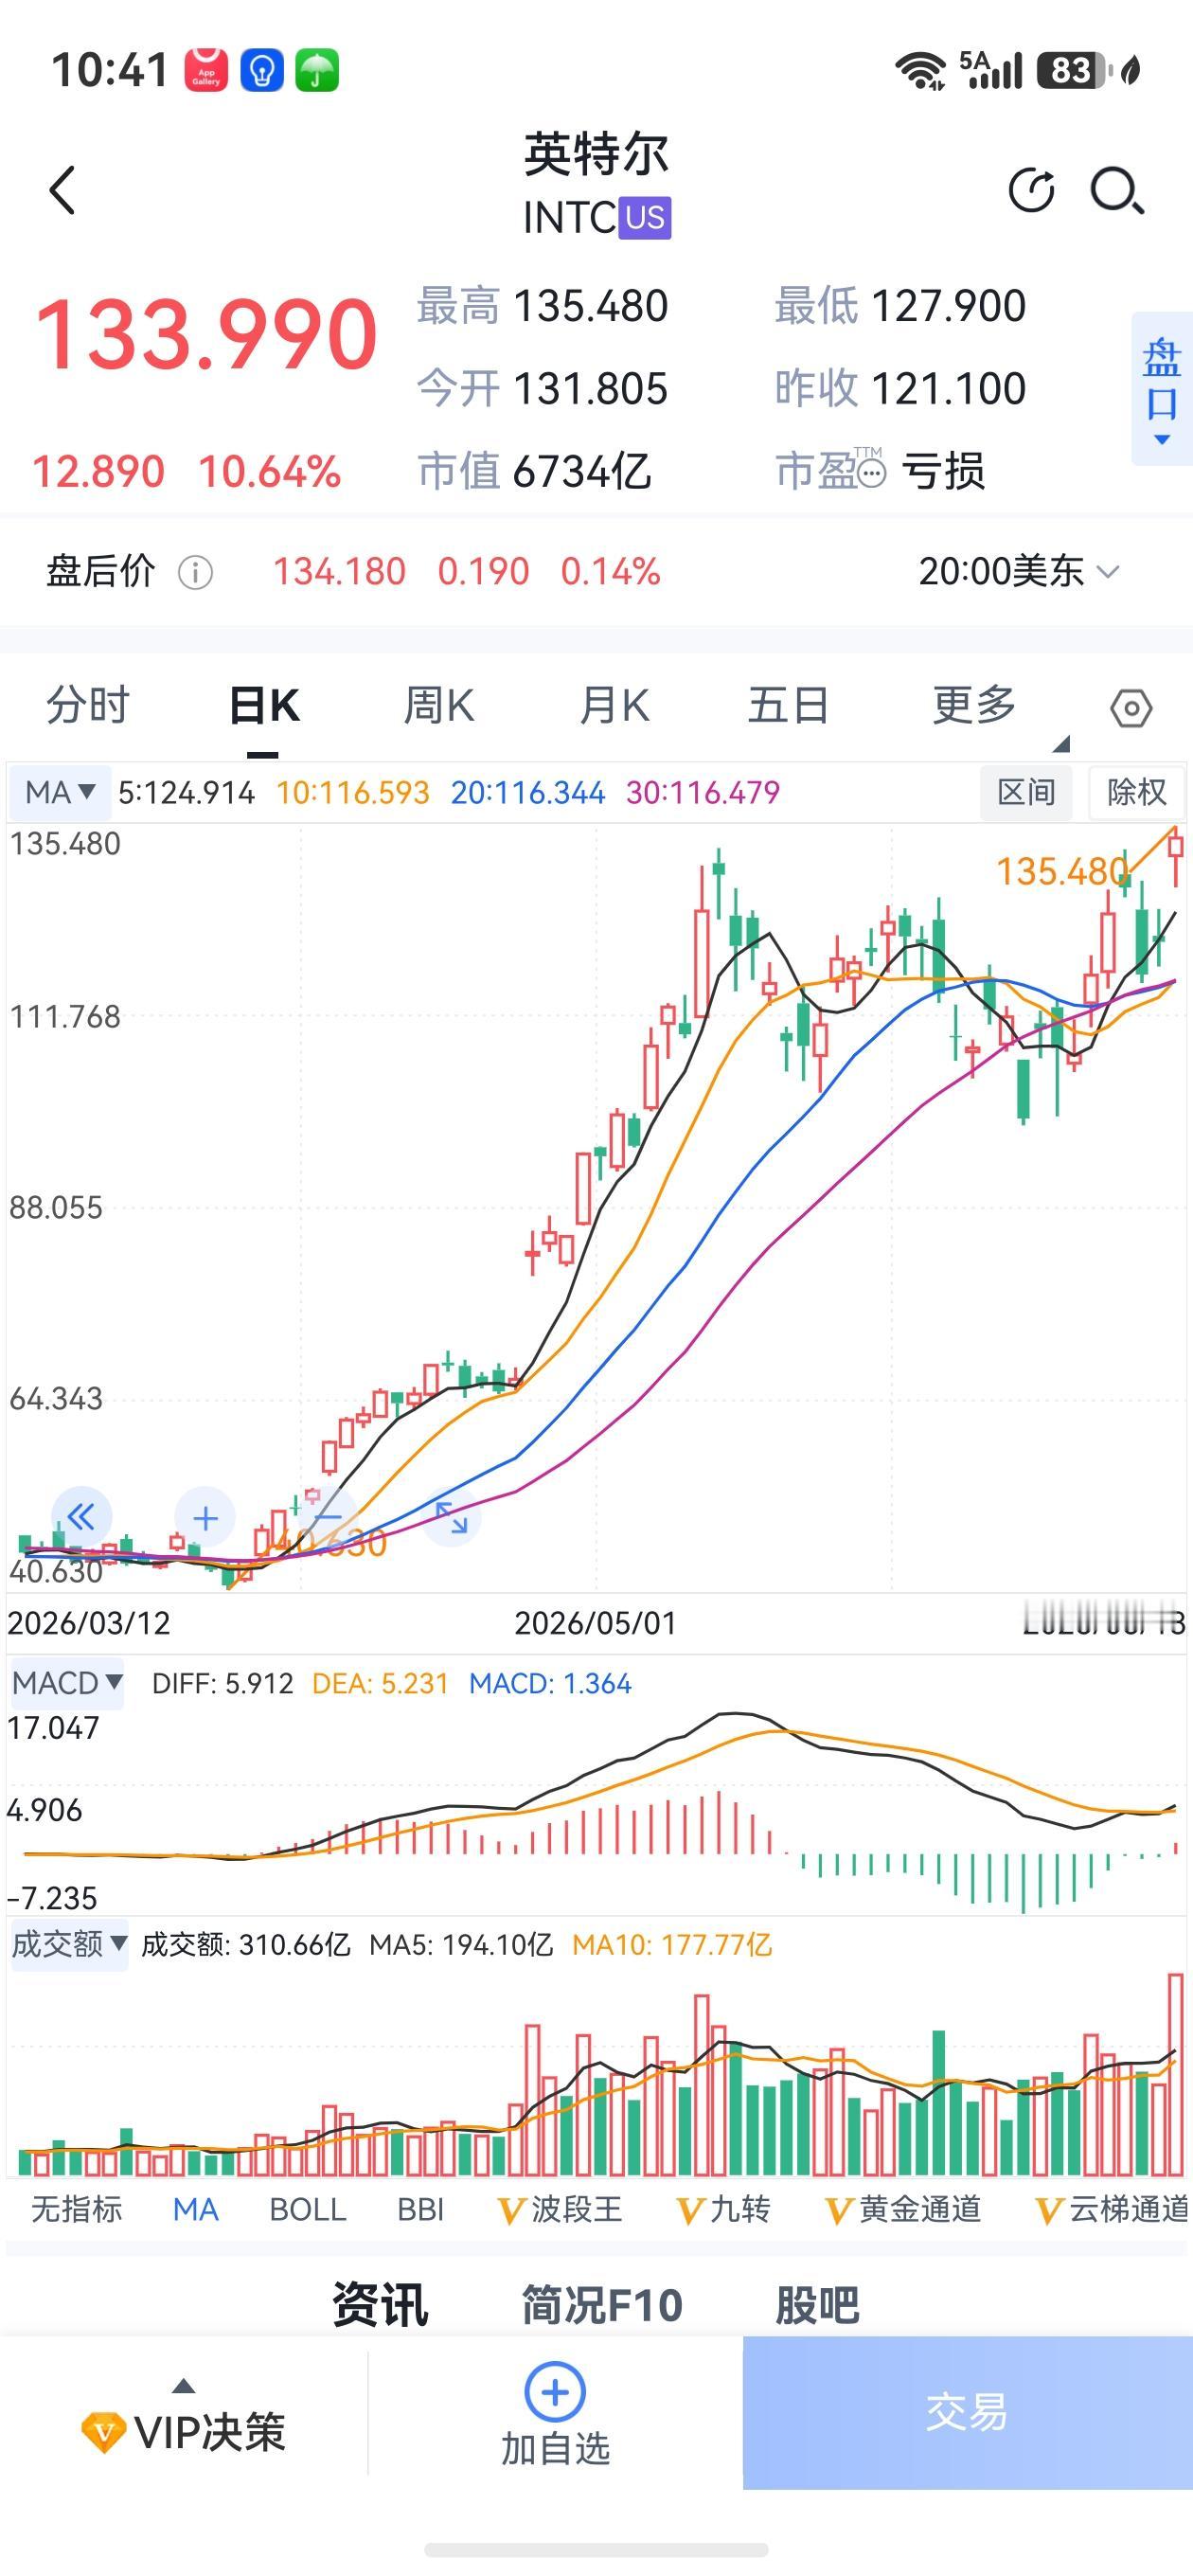Select MA overlay option in bottom row
Viewport: 1193px width, 2576px height.
(x=195, y=2210)
